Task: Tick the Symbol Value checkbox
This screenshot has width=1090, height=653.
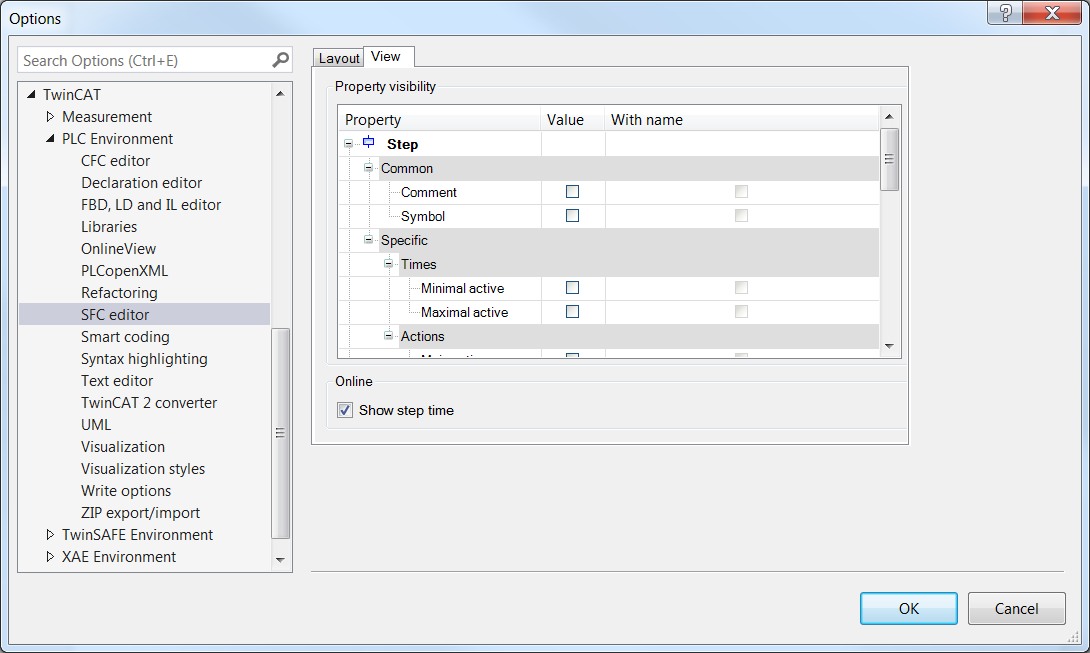Action: pos(572,216)
